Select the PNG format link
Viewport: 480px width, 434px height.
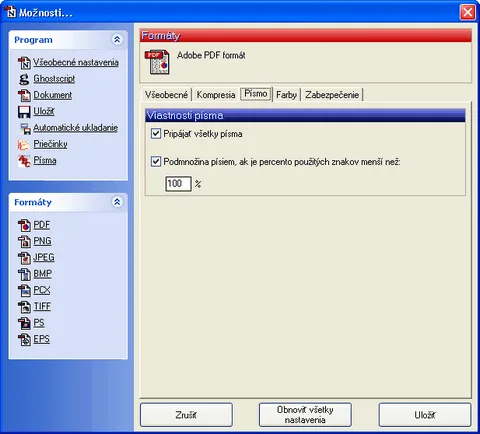tap(42, 241)
